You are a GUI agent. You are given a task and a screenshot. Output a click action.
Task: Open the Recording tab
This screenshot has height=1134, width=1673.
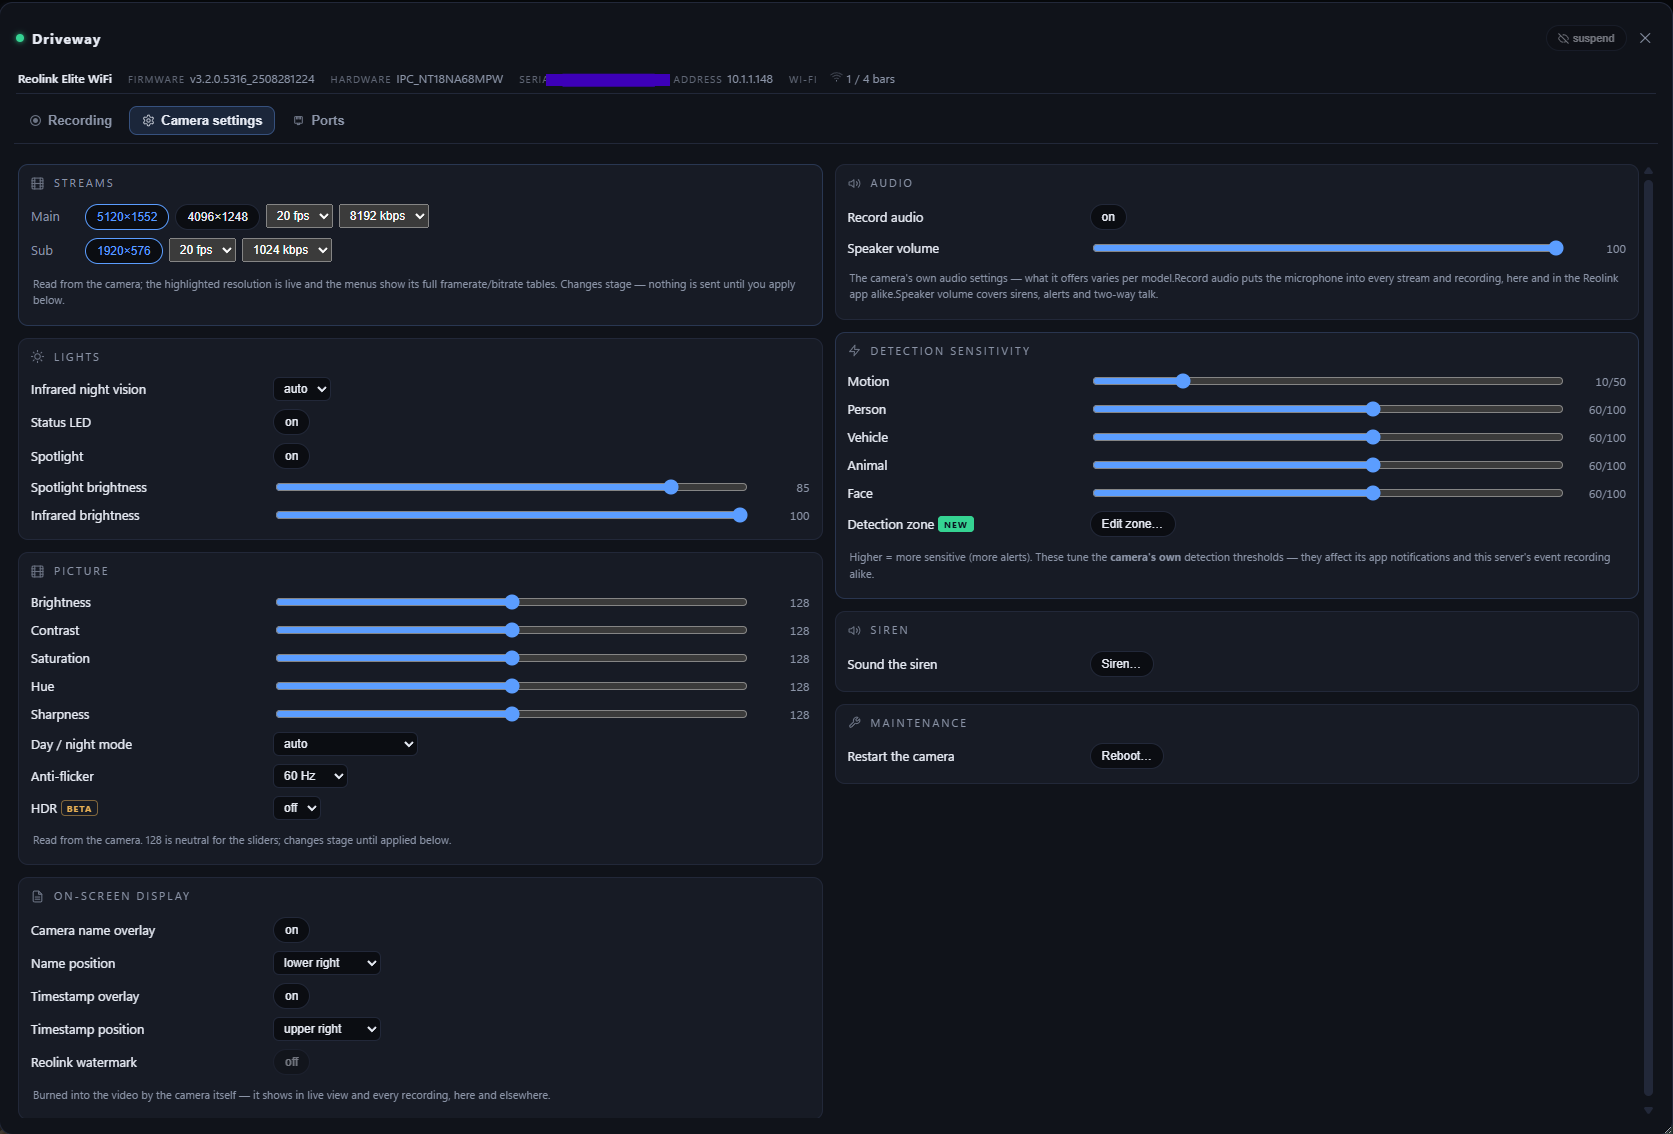(x=71, y=120)
